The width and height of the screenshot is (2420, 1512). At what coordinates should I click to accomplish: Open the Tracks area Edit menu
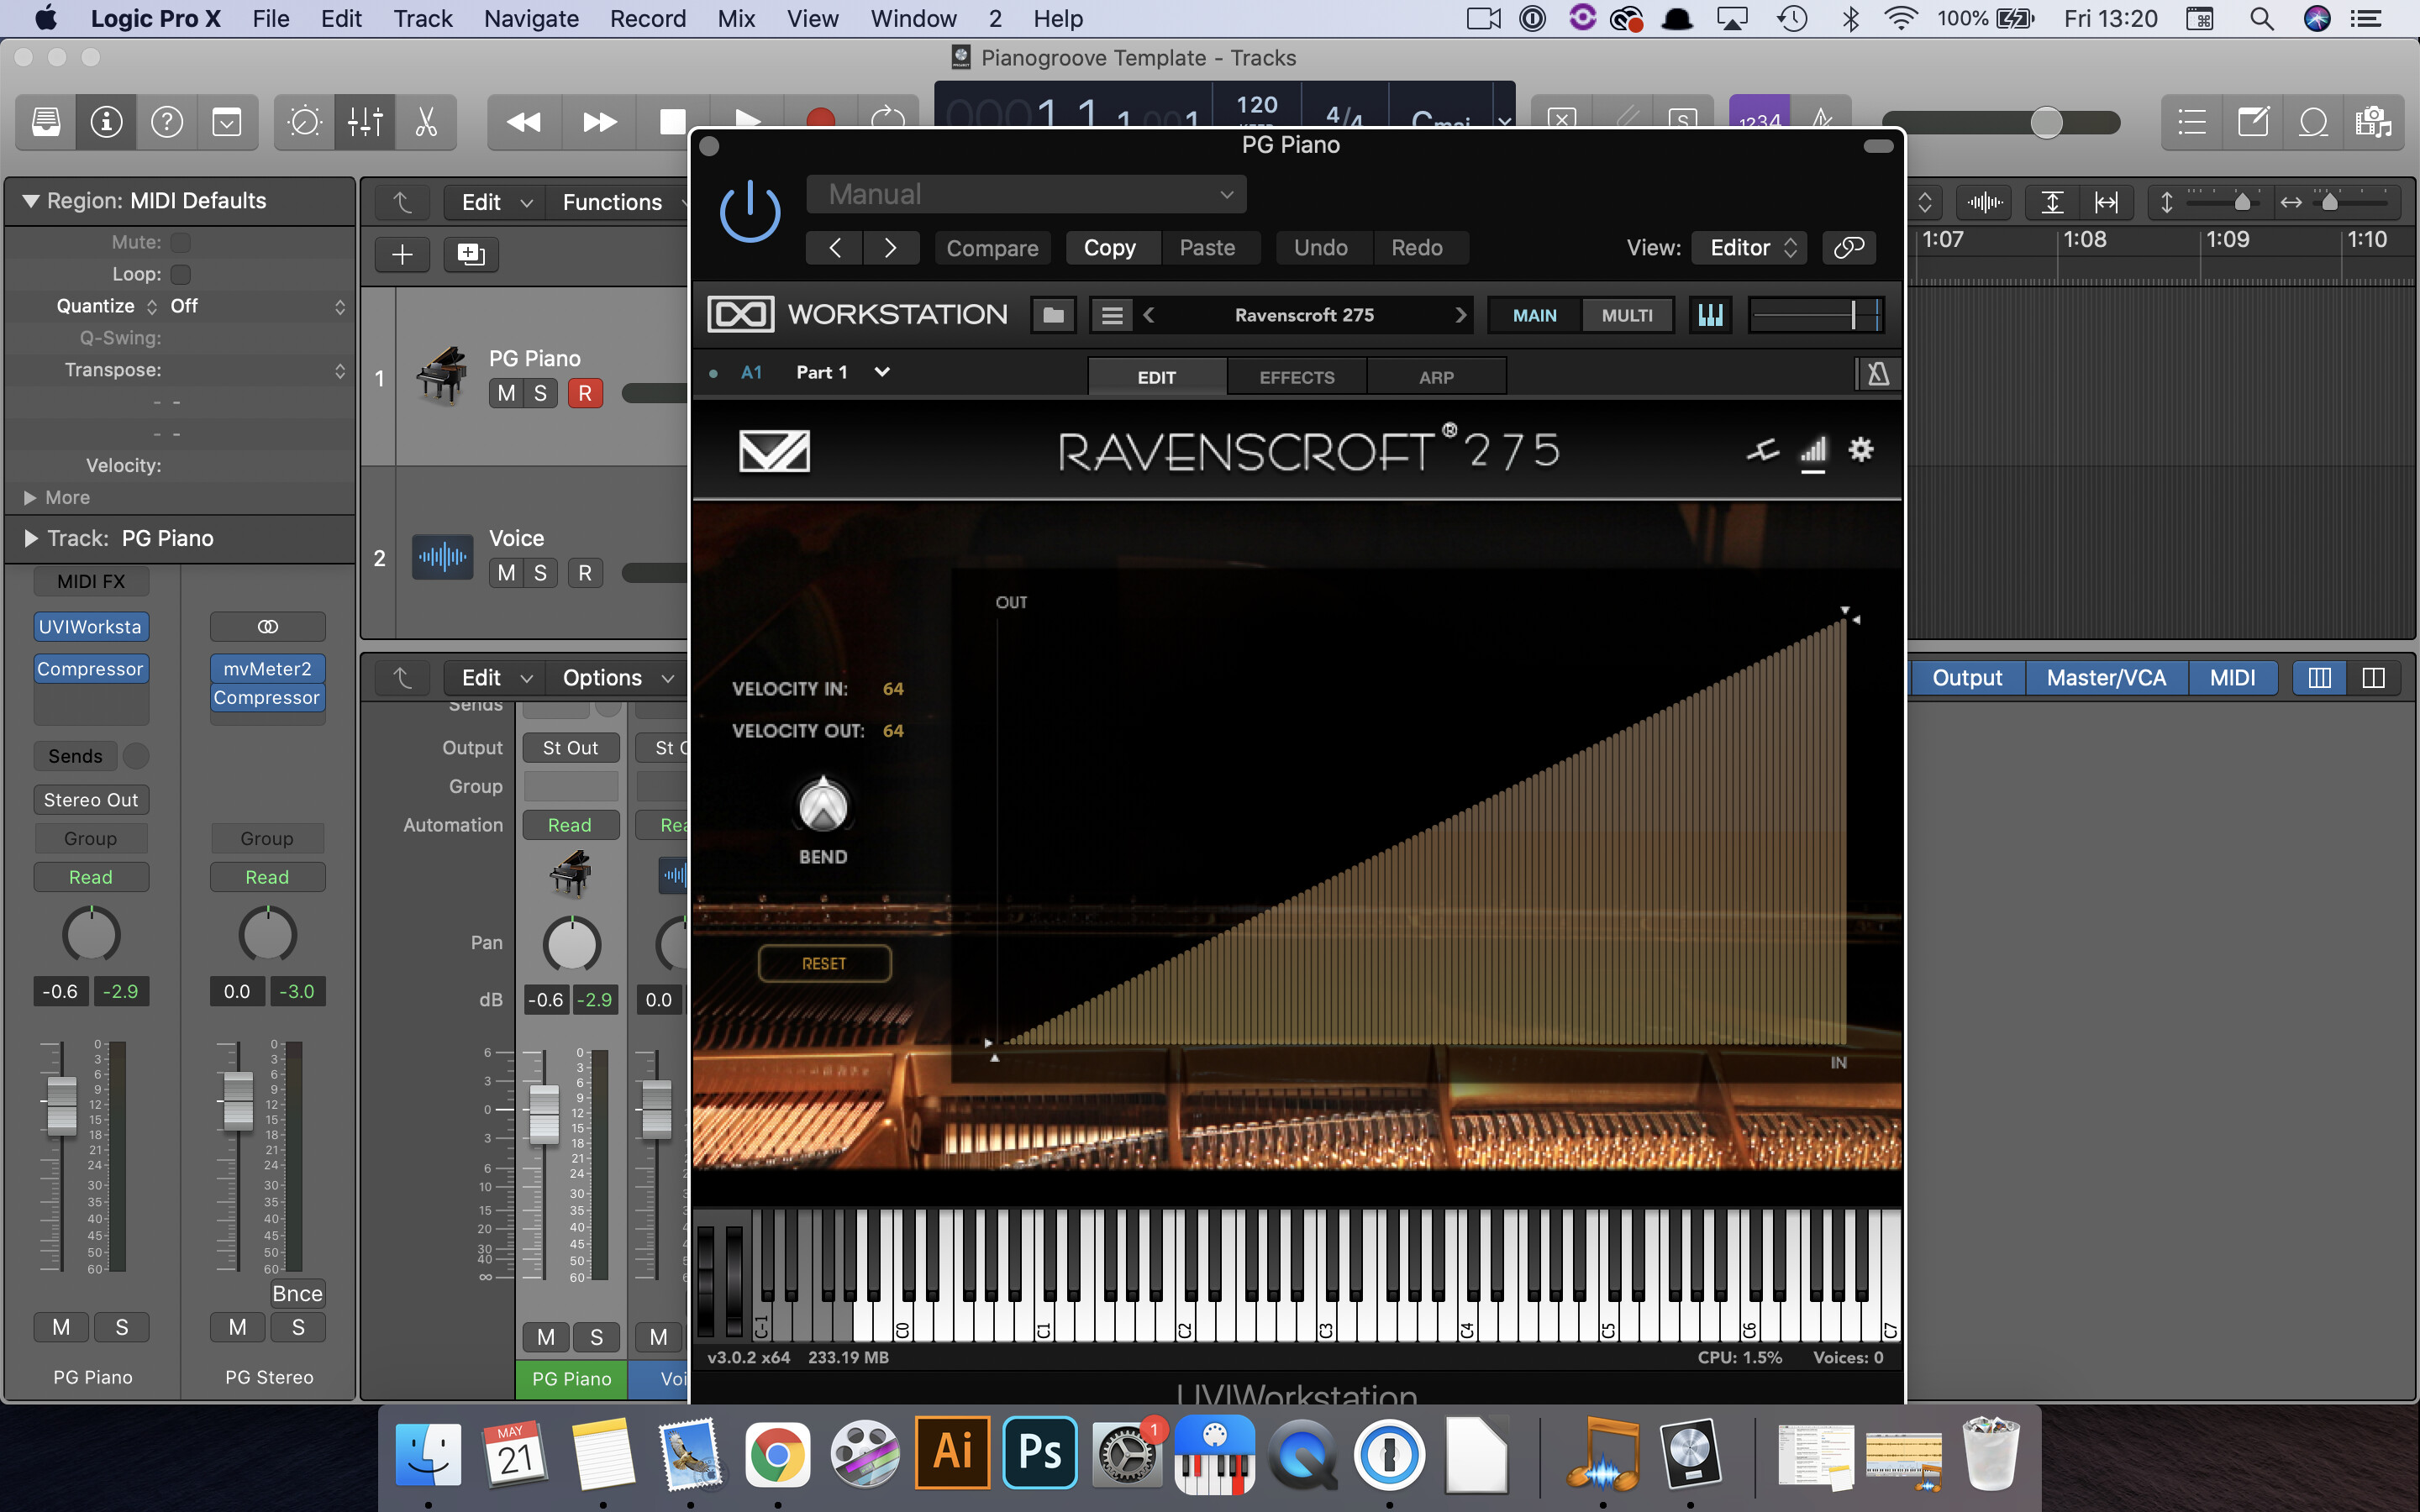coord(496,202)
